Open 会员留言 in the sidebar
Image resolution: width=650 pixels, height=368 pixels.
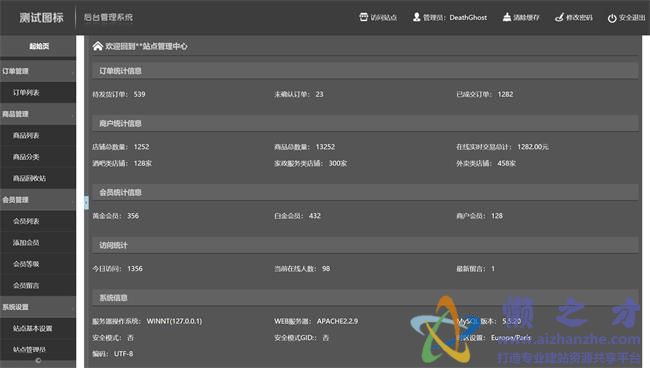tap(38, 286)
